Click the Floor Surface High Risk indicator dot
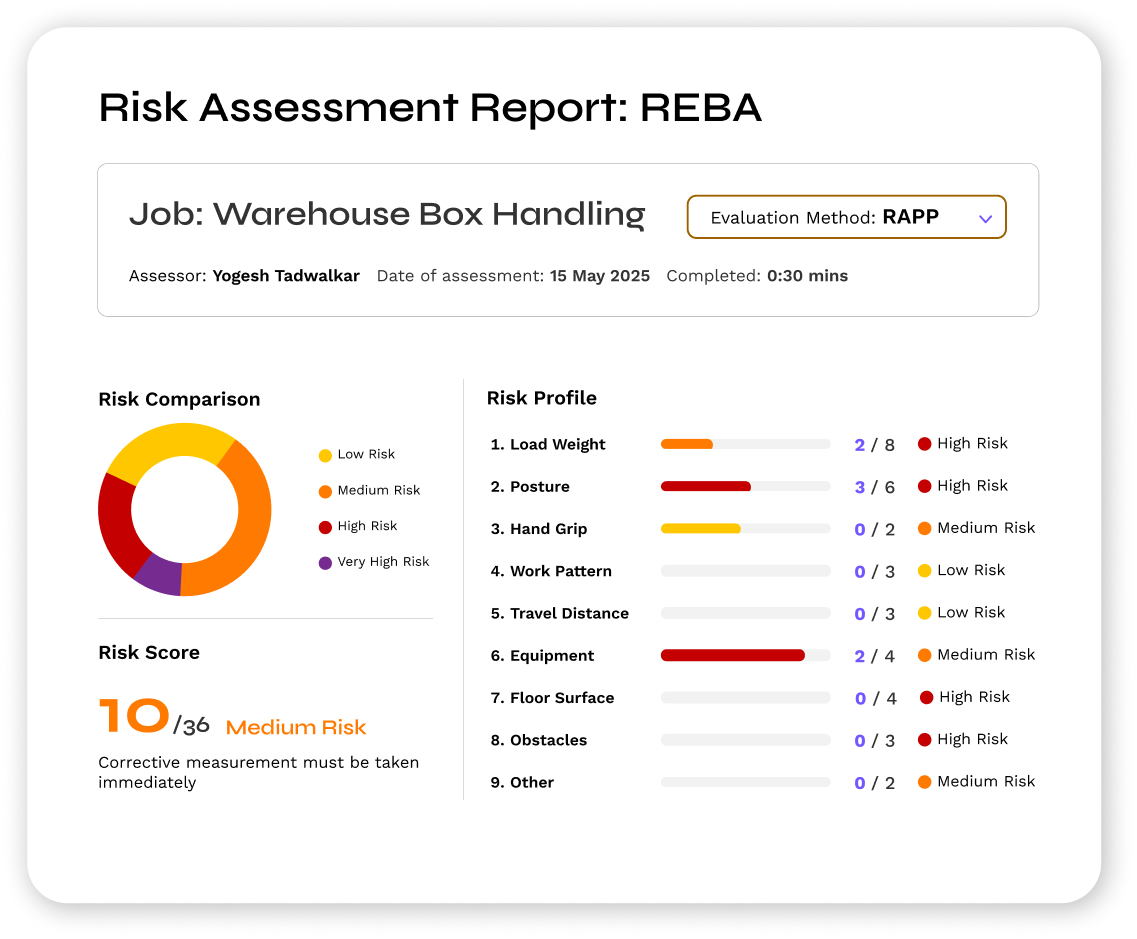This screenshot has height=939, width=1137. 926,698
